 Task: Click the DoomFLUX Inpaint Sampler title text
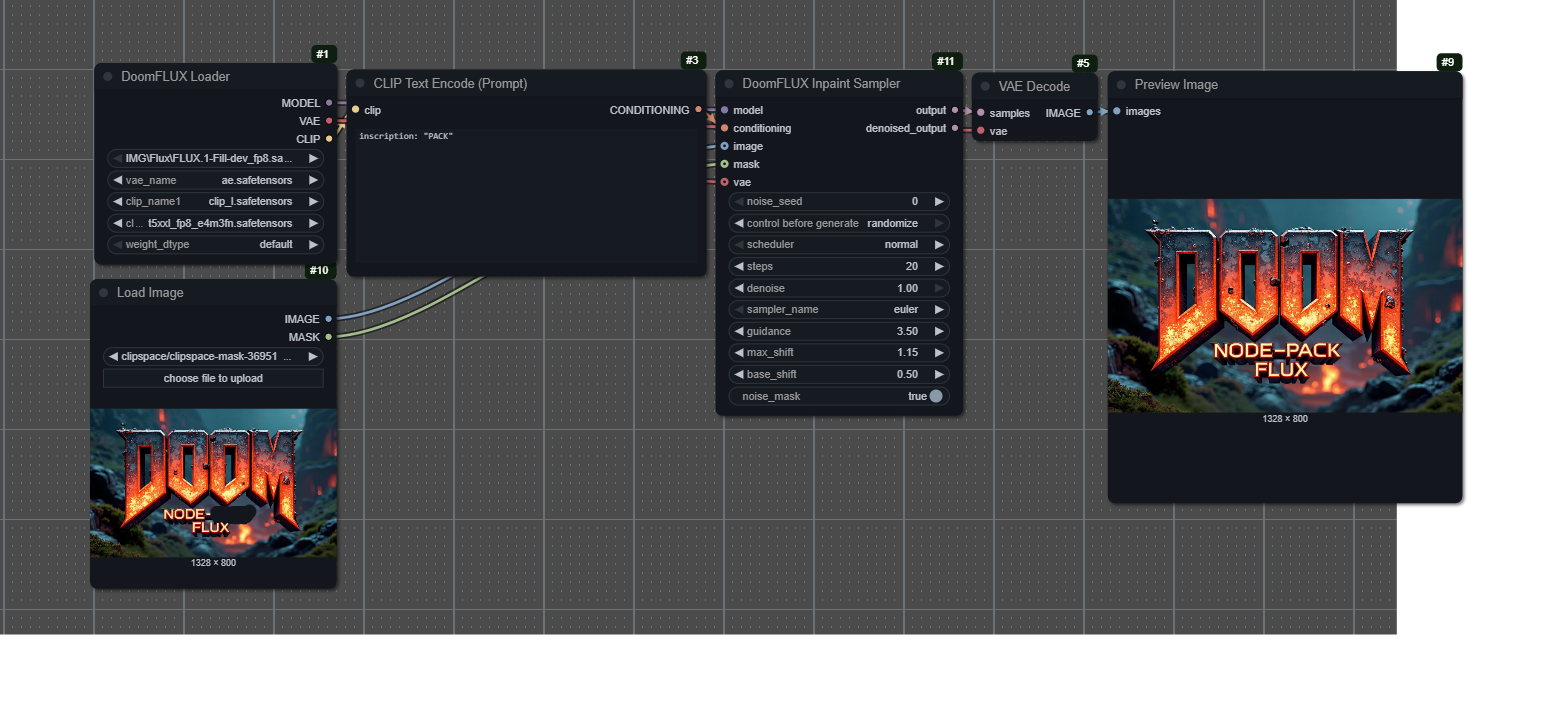[821, 84]
